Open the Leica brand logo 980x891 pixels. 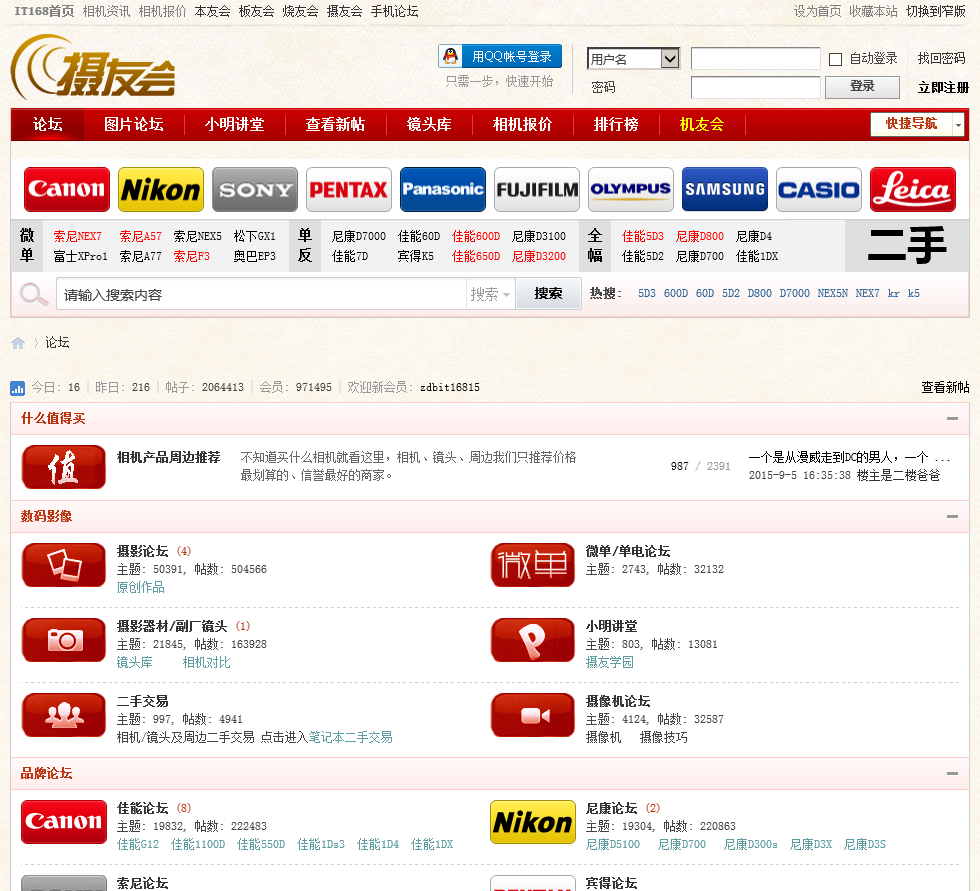point(912,189)
